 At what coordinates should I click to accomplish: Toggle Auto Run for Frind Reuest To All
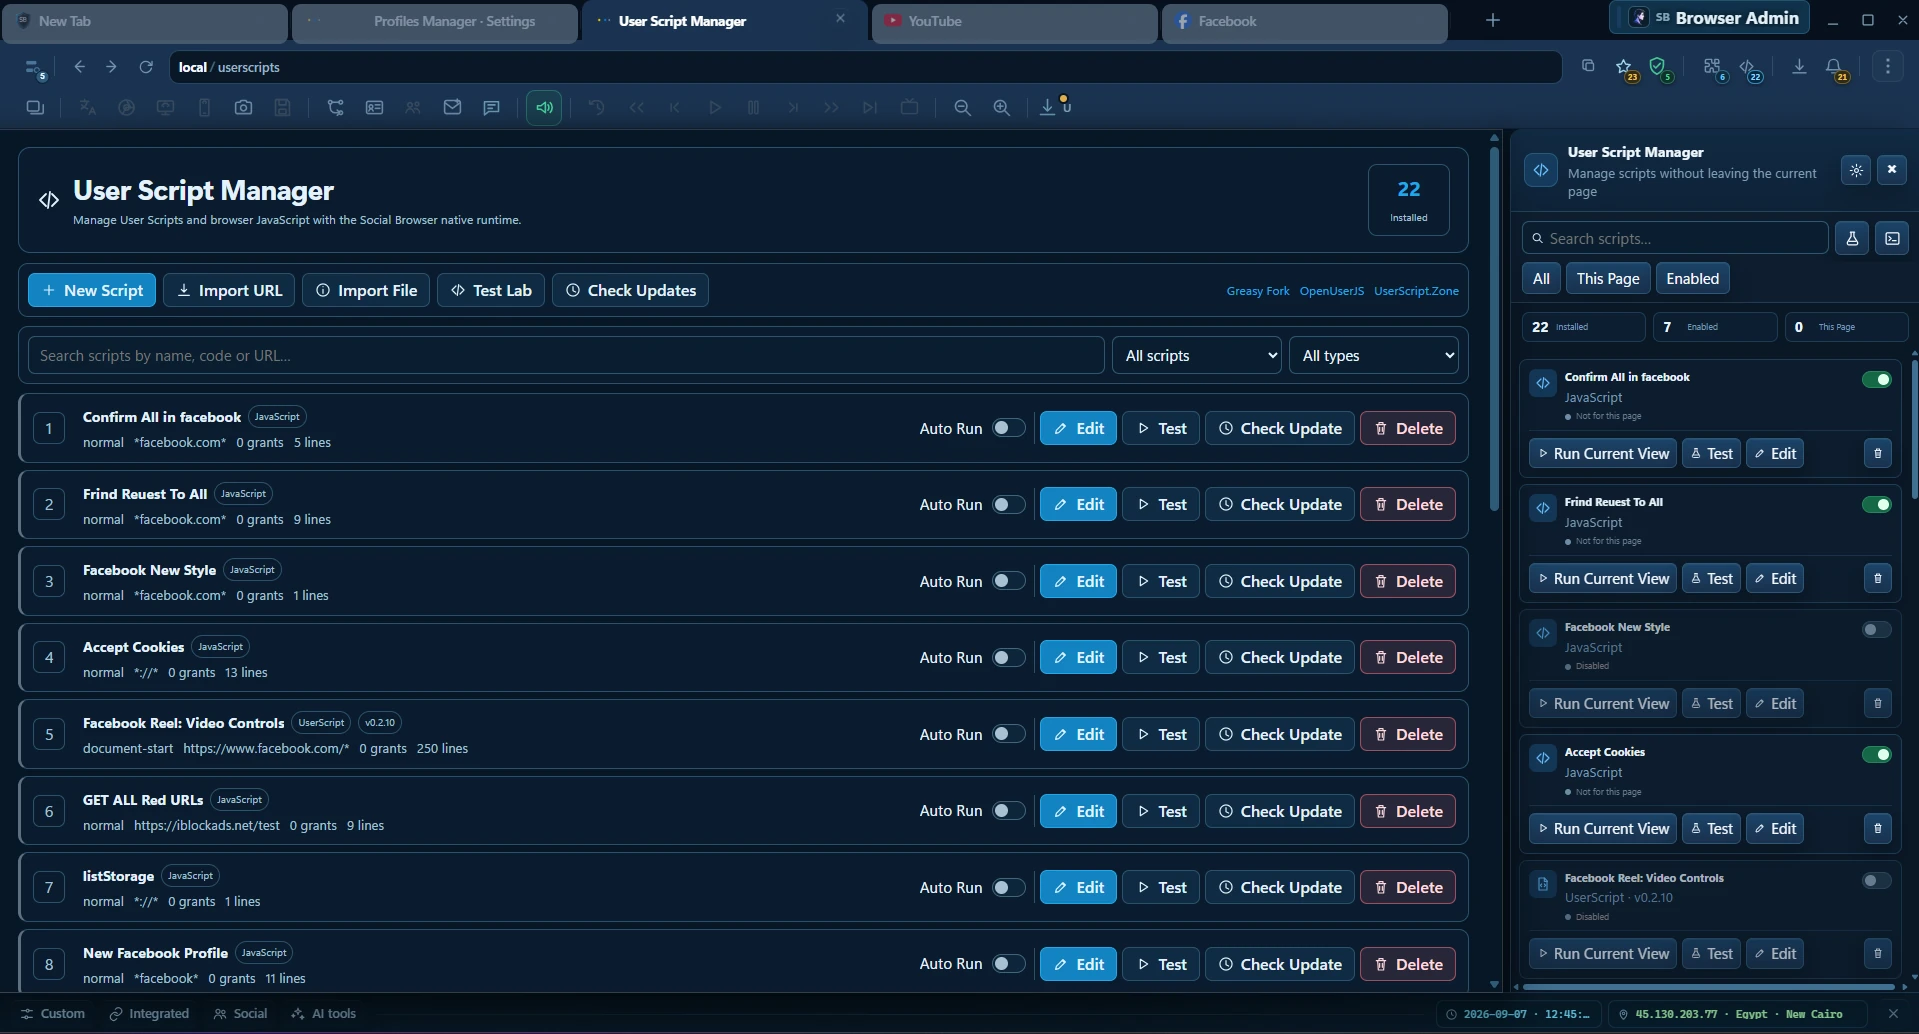coord(1008,504)
